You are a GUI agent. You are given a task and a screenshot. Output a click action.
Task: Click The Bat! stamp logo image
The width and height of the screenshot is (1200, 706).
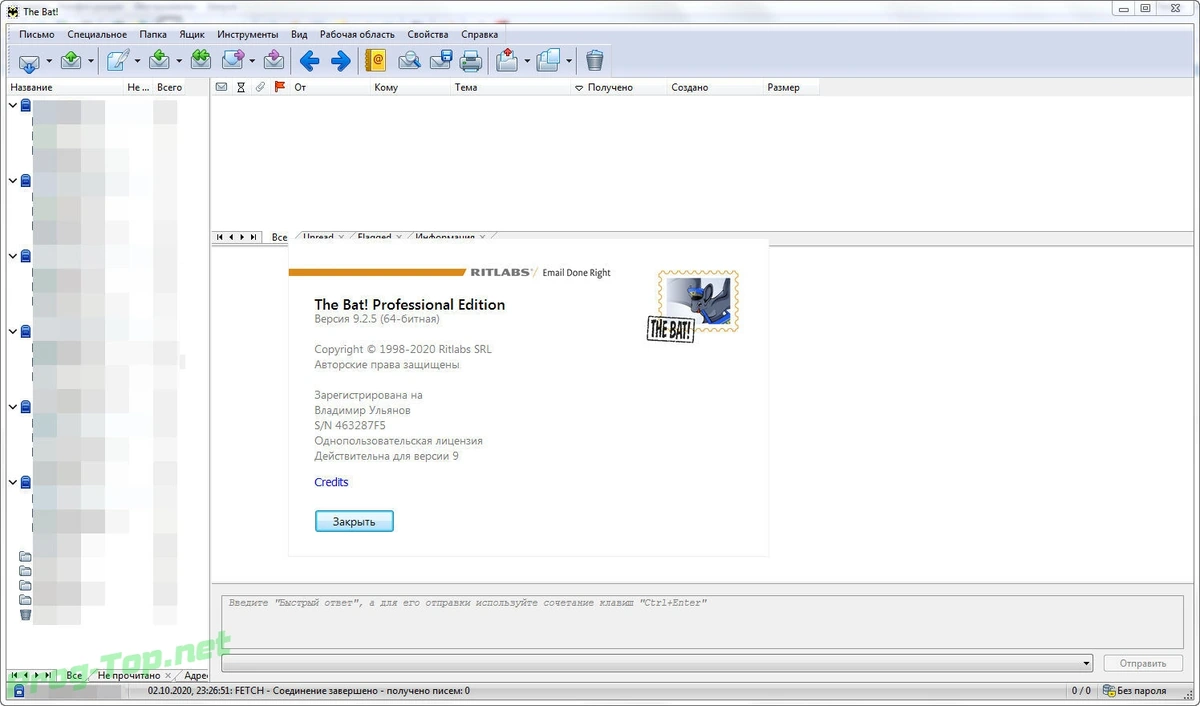point(693,306)
